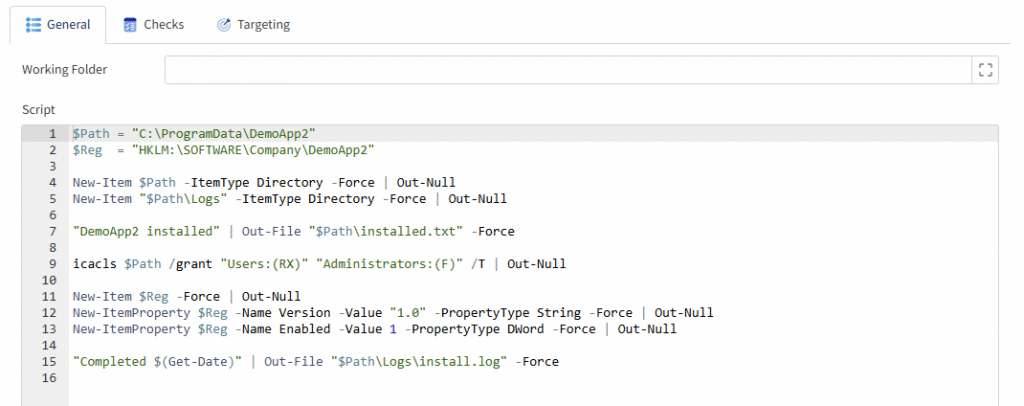Screen dimensions: 1024x406
Task: Switch to the Checks tab
Action: click(154, 25)
